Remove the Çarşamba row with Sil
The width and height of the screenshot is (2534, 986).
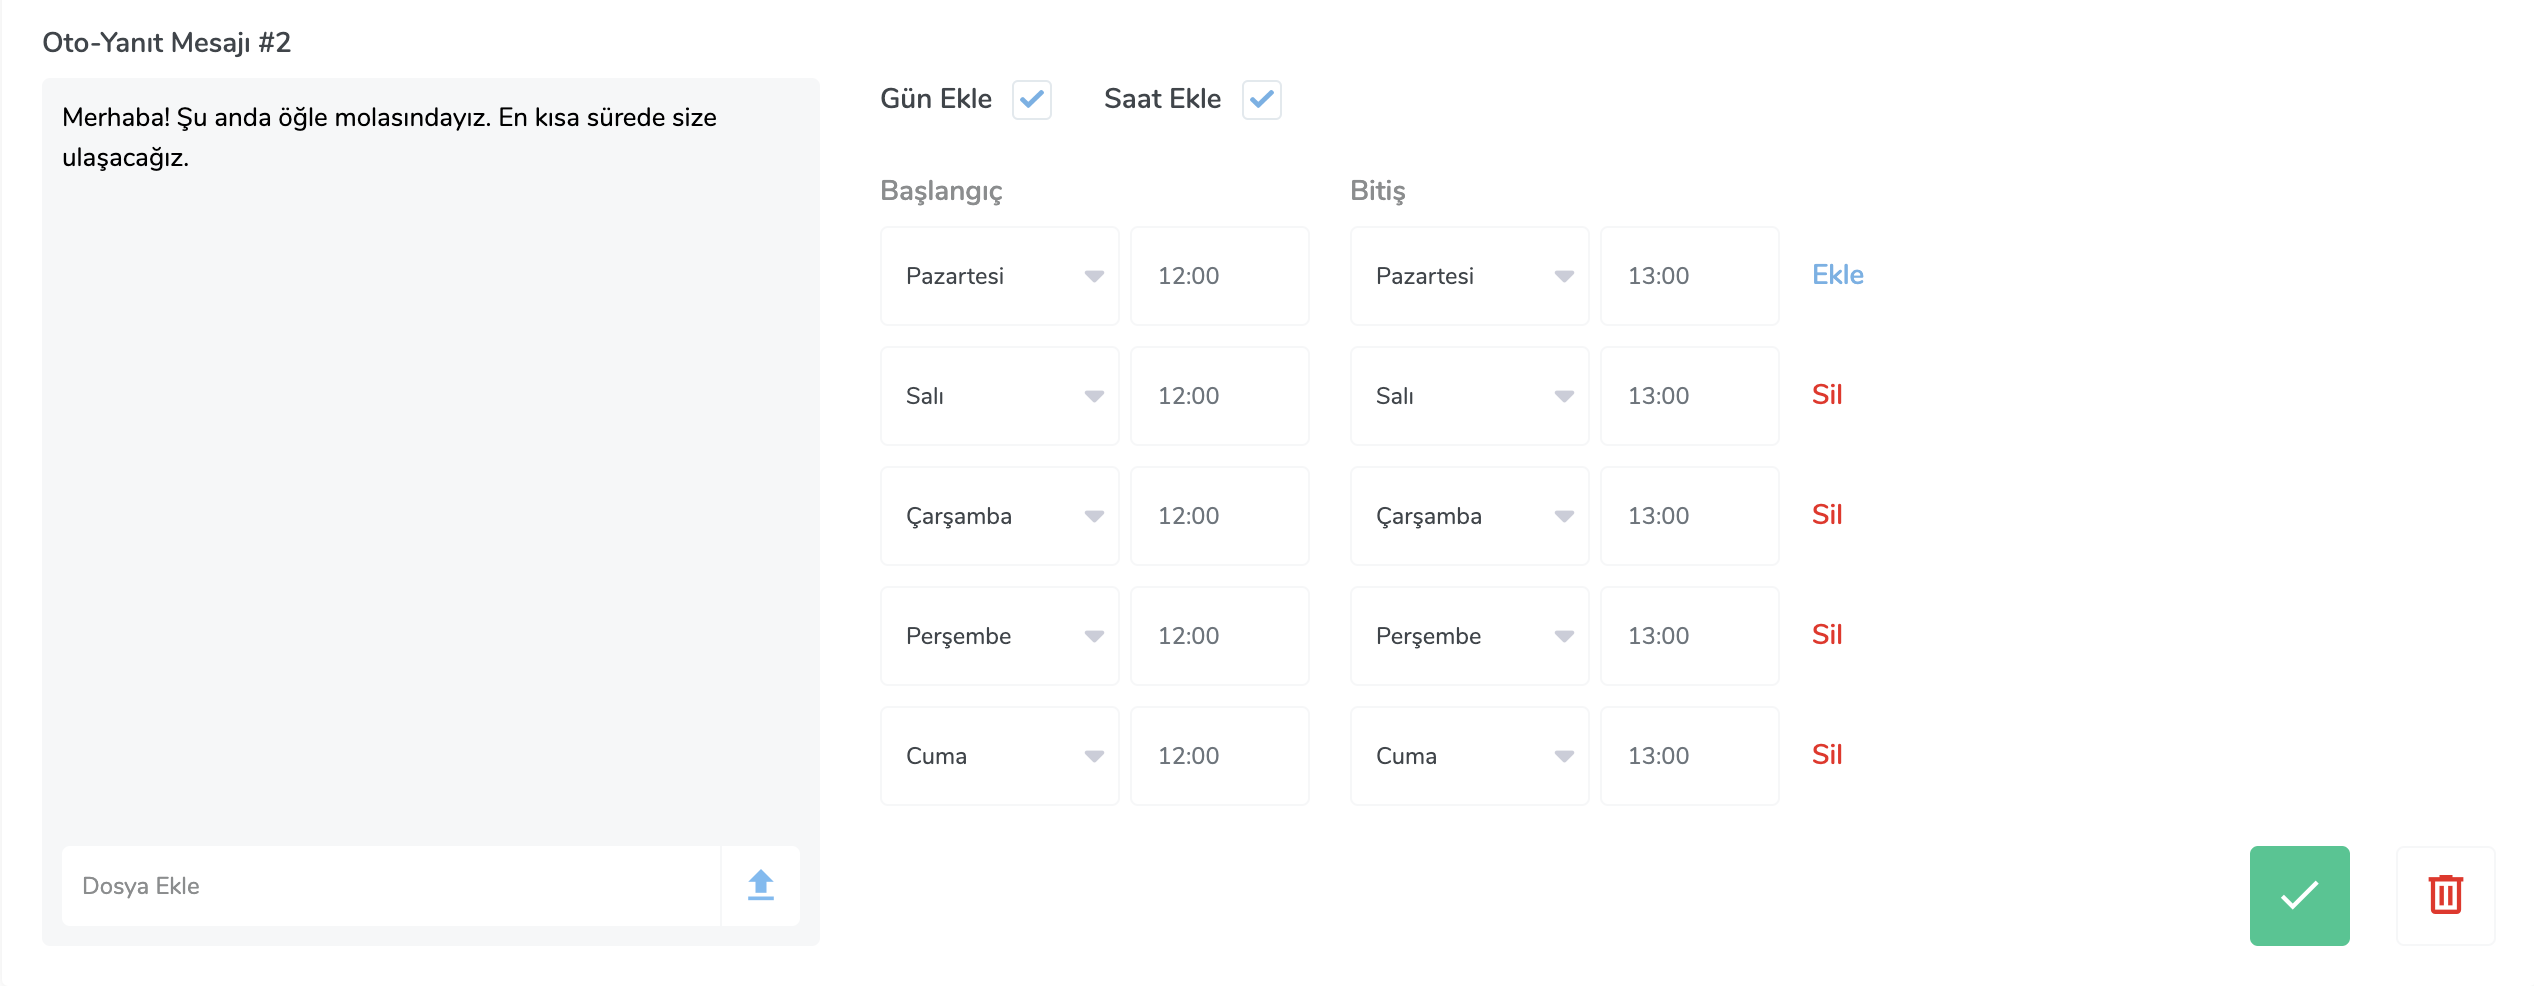point(1827,515)
